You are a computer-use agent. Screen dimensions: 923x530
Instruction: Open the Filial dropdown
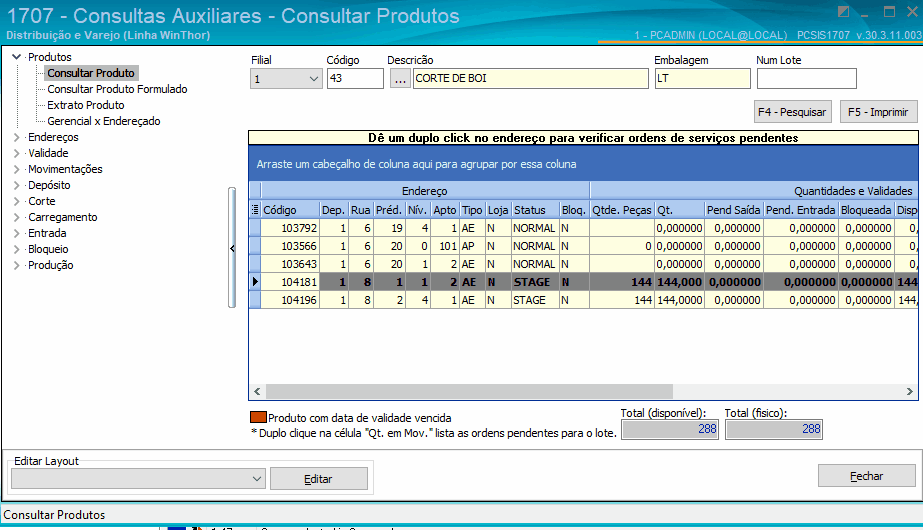tap(313, 78)
